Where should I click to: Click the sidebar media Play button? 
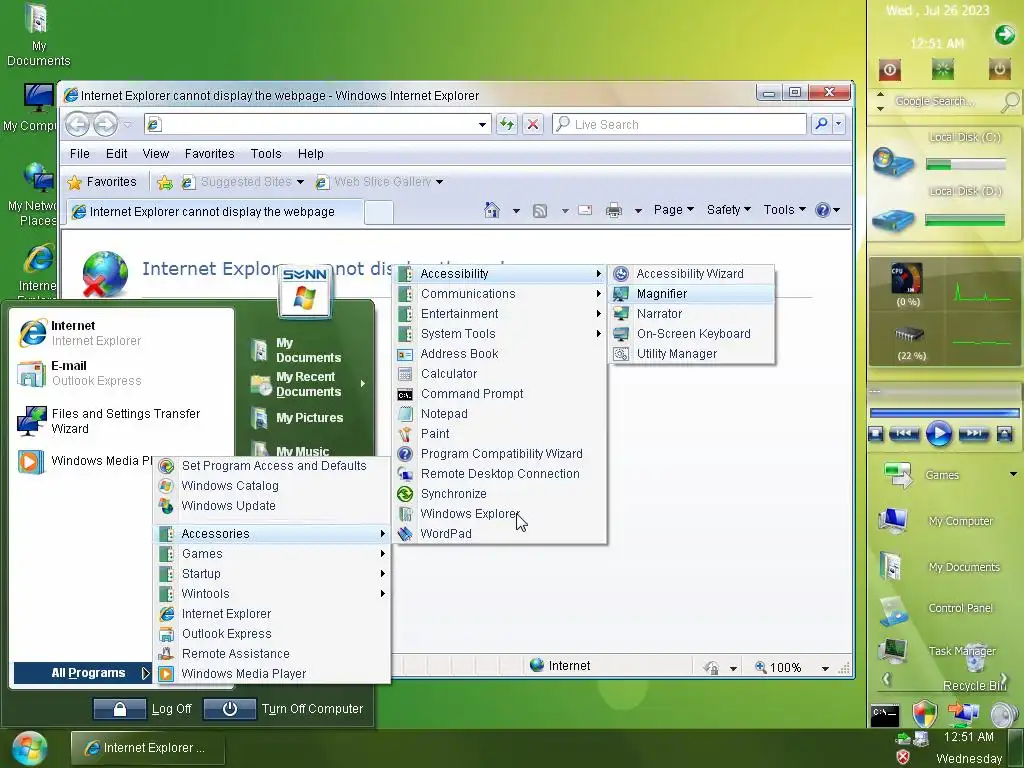939,434
